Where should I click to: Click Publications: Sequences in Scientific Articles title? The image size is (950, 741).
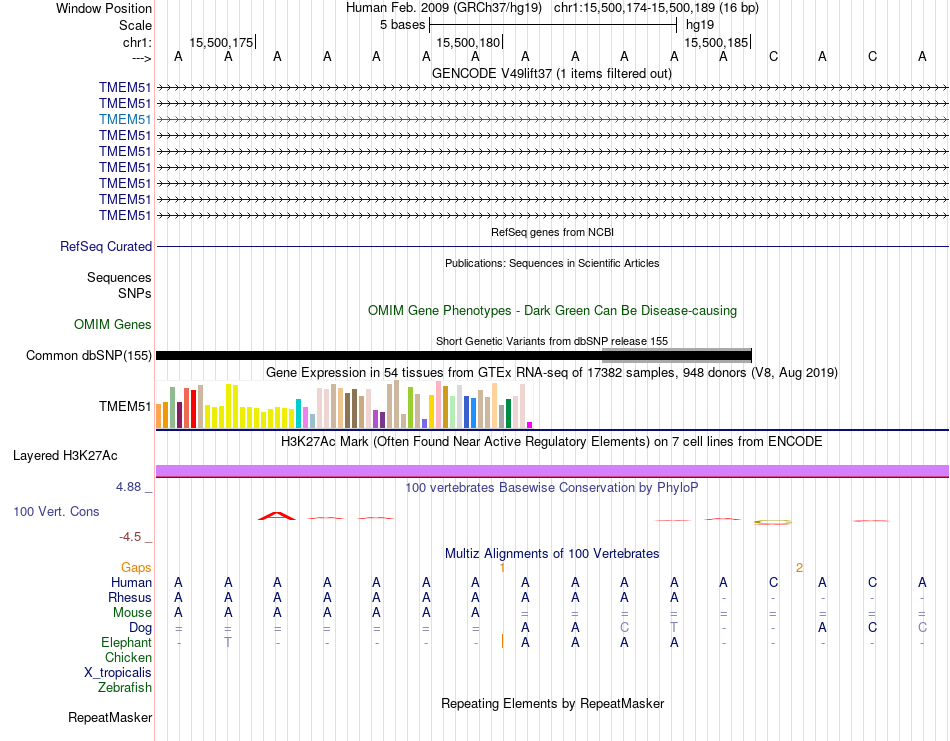tap(552, 263)
